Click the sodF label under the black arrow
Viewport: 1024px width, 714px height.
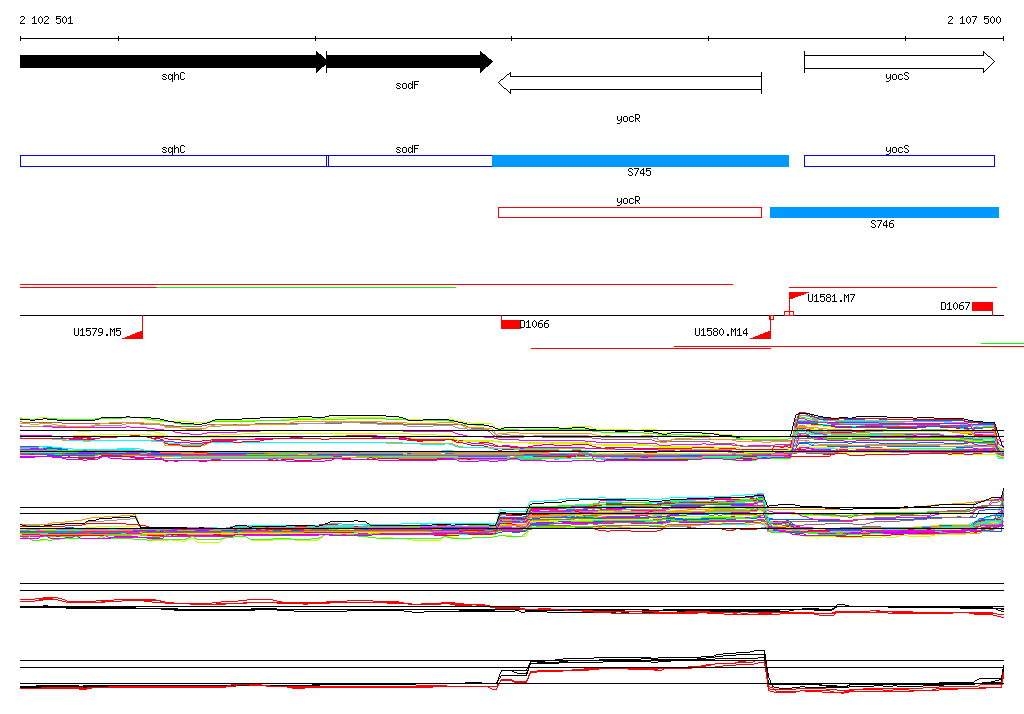click(x=407, y=85)
